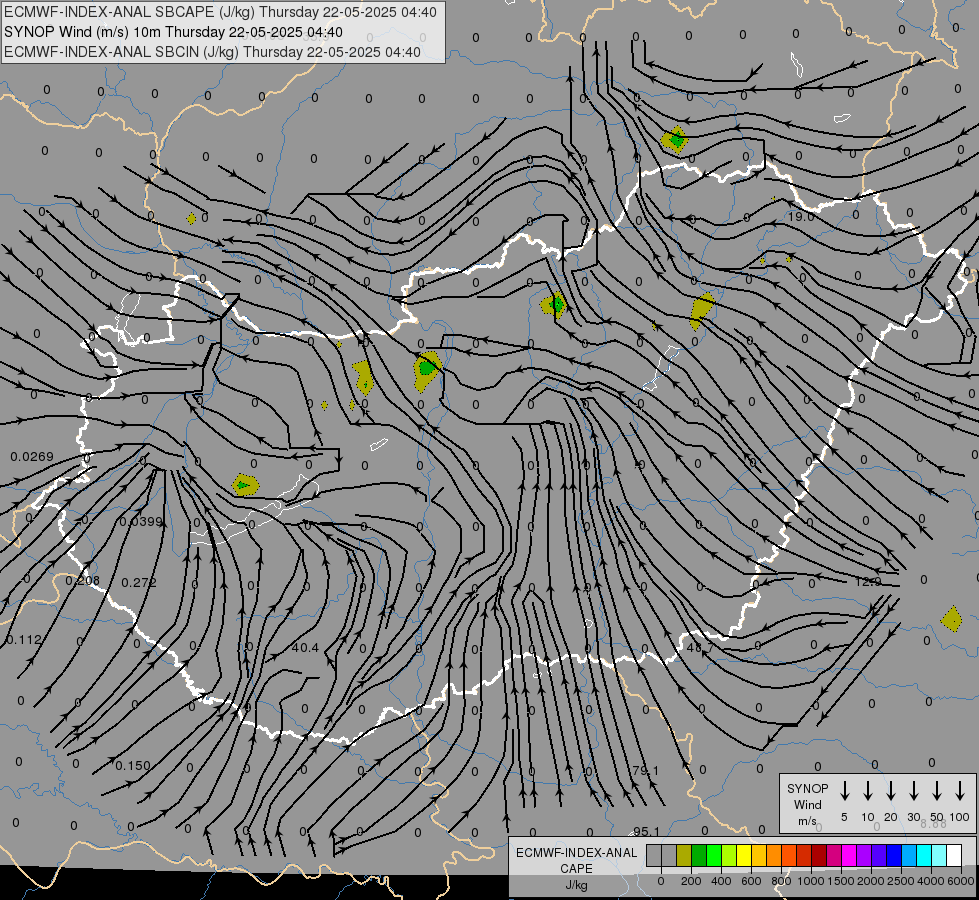The height and width of the screenshot is (900, 979).
Task: Click the bright magenta swatch after 1500
Action: pos(849,855)
